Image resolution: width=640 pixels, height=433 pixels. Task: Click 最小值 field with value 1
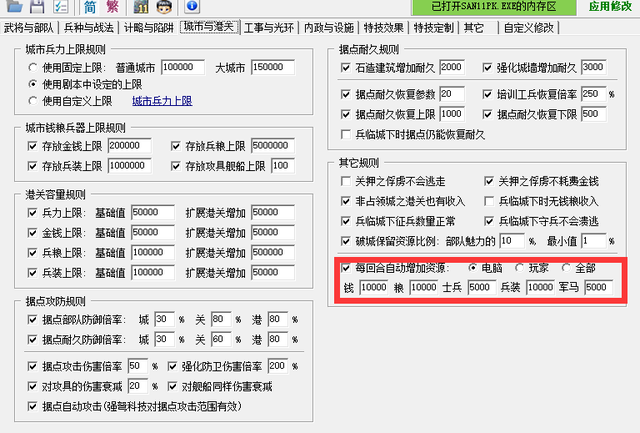pyautogui.click(x=593, y=241)
